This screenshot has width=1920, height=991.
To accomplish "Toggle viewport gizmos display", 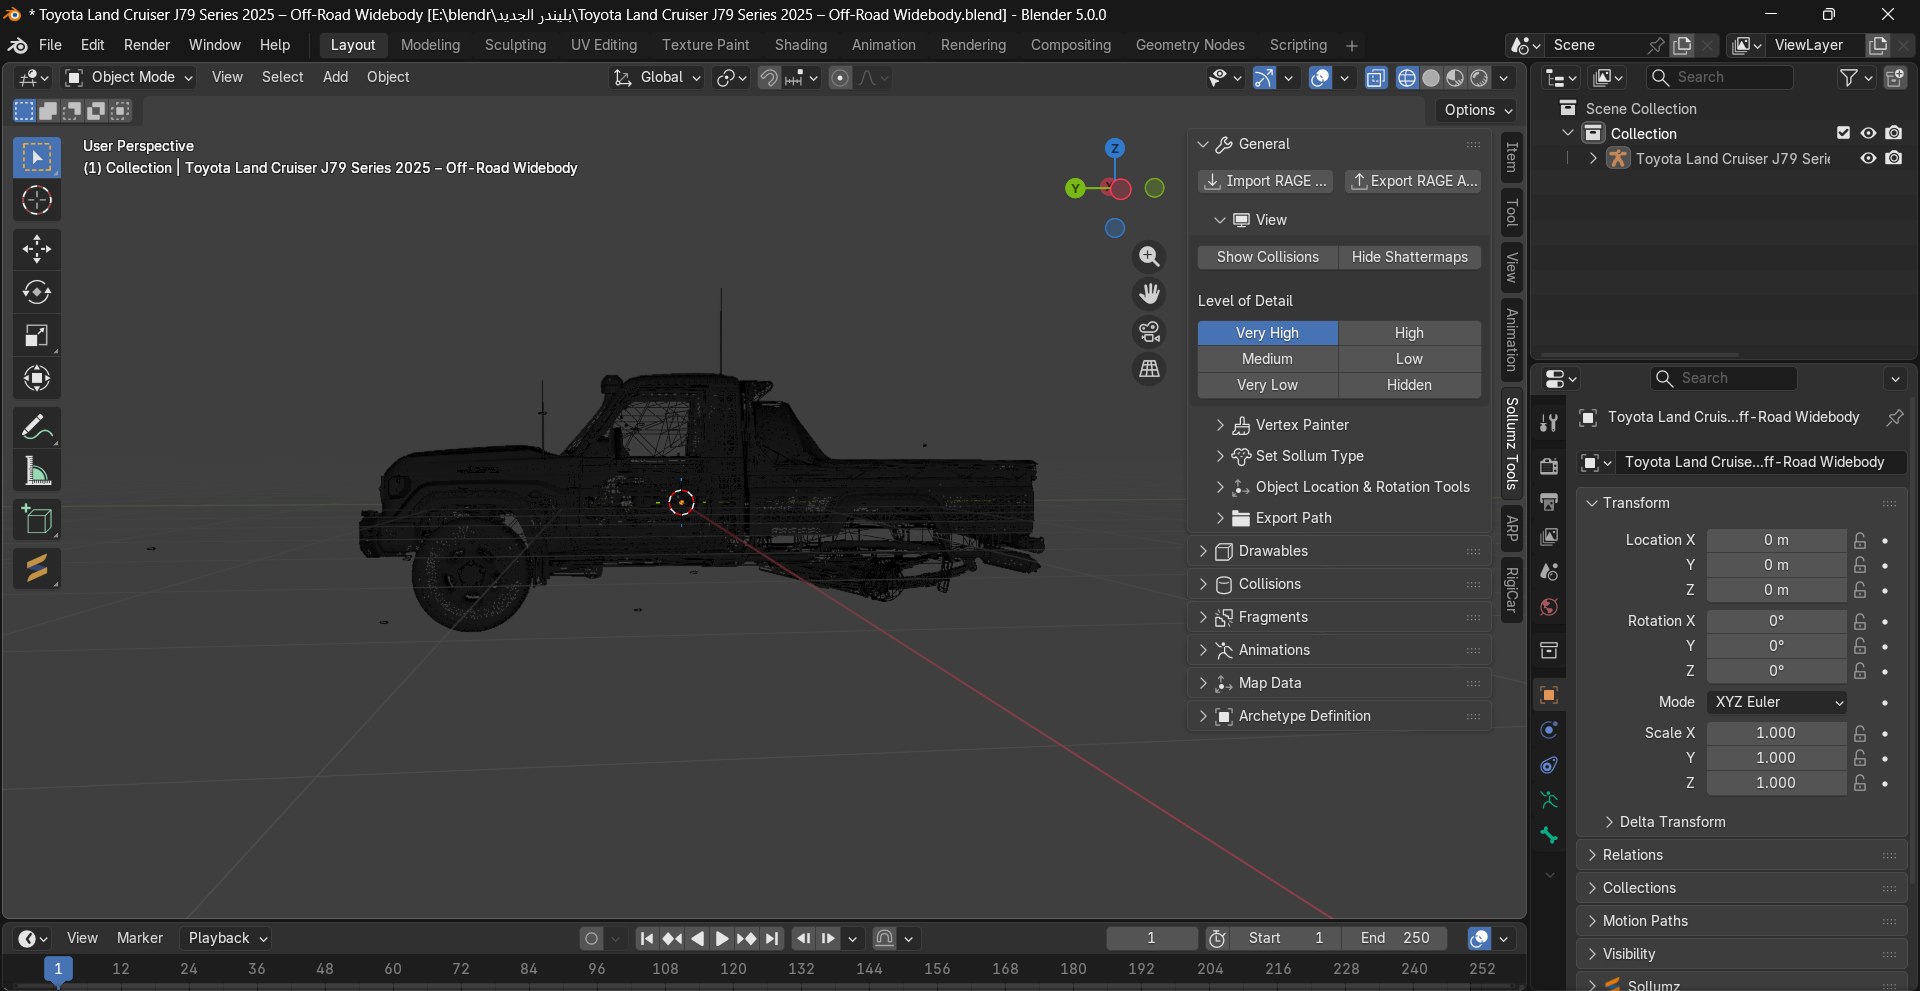I will 1264,78.
